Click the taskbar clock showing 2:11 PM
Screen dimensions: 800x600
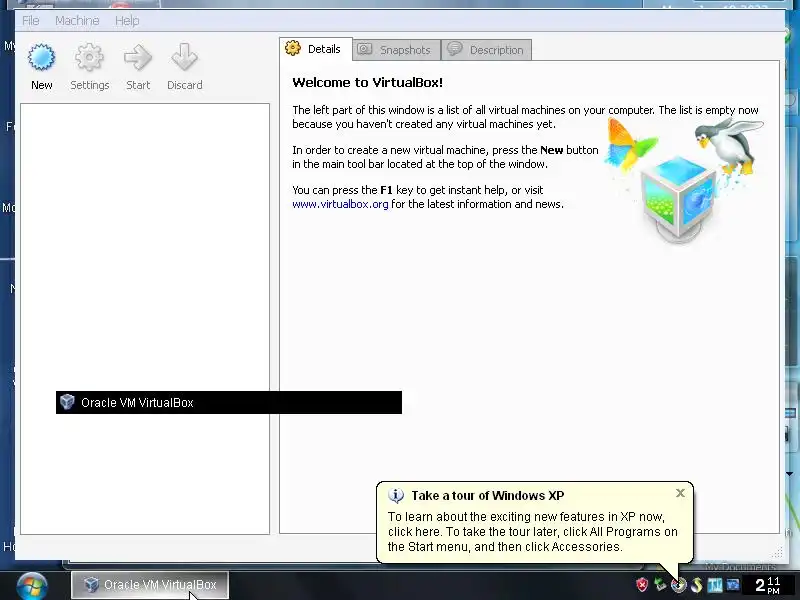click(x=767, y=585)
